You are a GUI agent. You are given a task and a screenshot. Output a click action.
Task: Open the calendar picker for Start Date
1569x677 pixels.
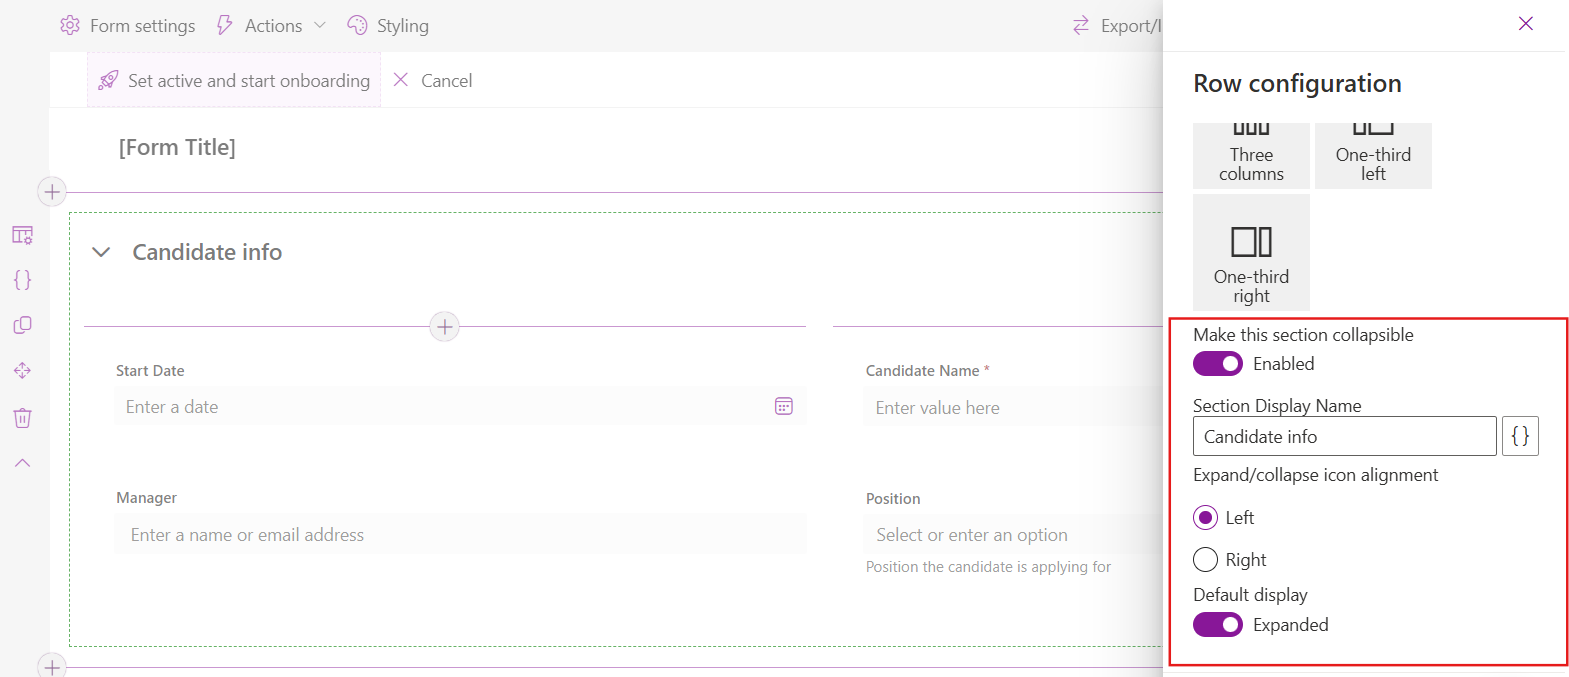[784, 406]
